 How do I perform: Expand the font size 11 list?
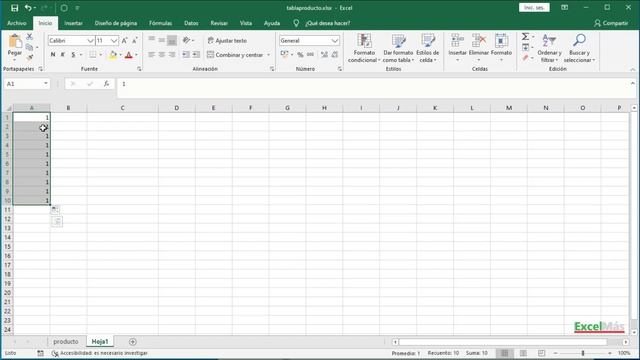[114, 40]
